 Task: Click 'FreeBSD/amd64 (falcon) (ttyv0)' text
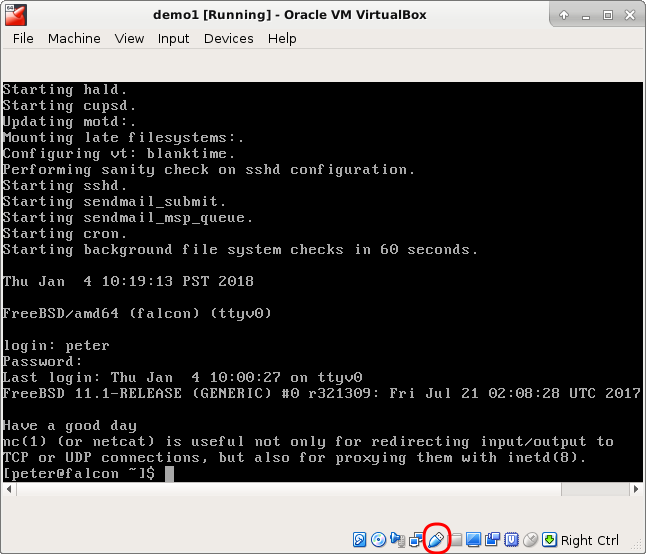[x=137, y=313]
